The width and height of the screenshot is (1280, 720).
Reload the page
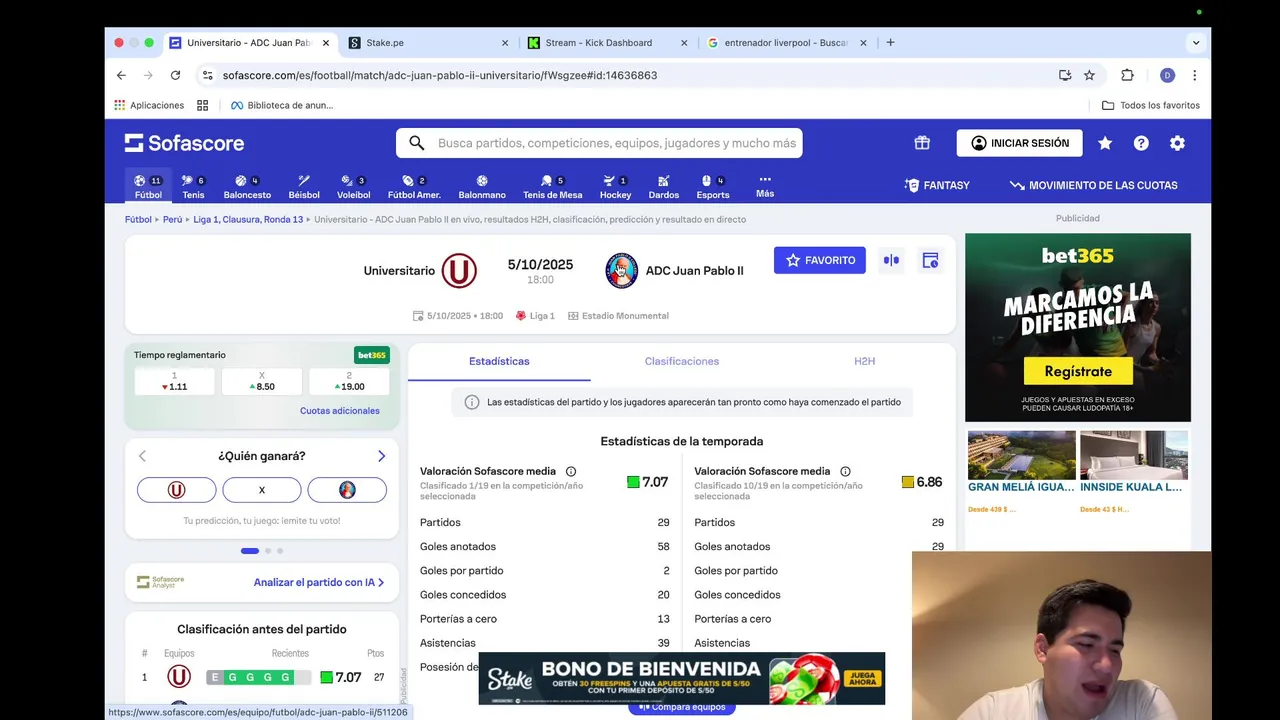coord(175,75)
